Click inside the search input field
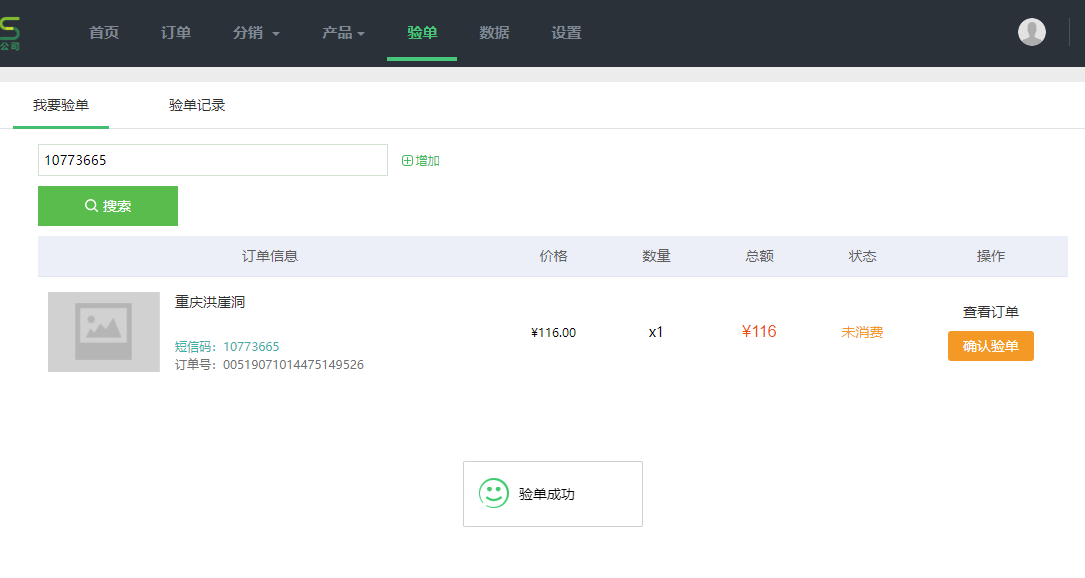This screenshot has width=1085, height=578. pyautogui.click(x=212, y=159)
